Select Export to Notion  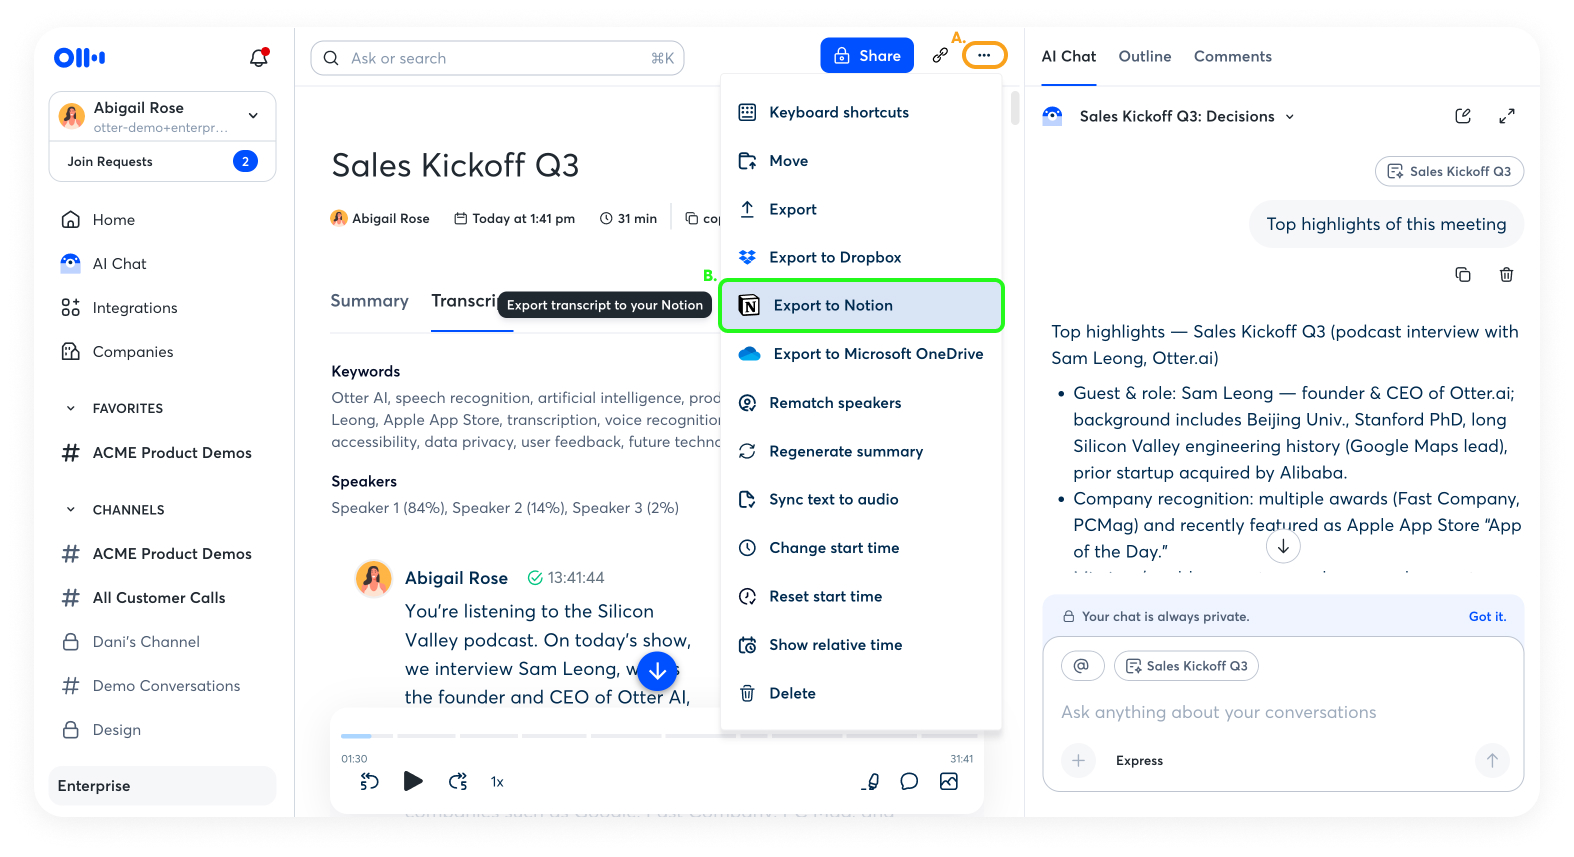(x=861, y=306)
